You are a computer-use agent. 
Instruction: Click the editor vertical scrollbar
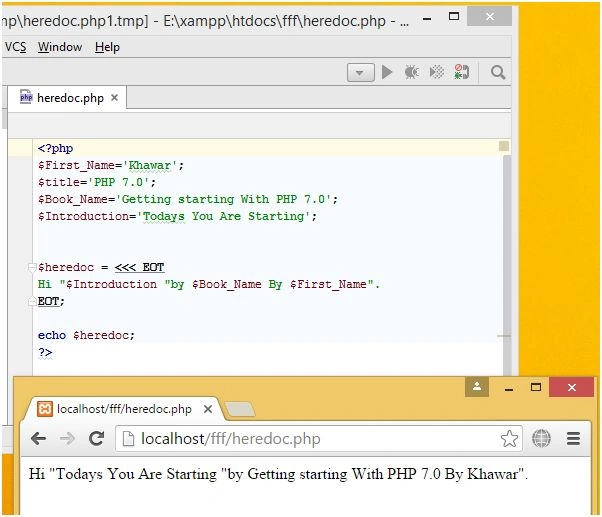(507, 265)
